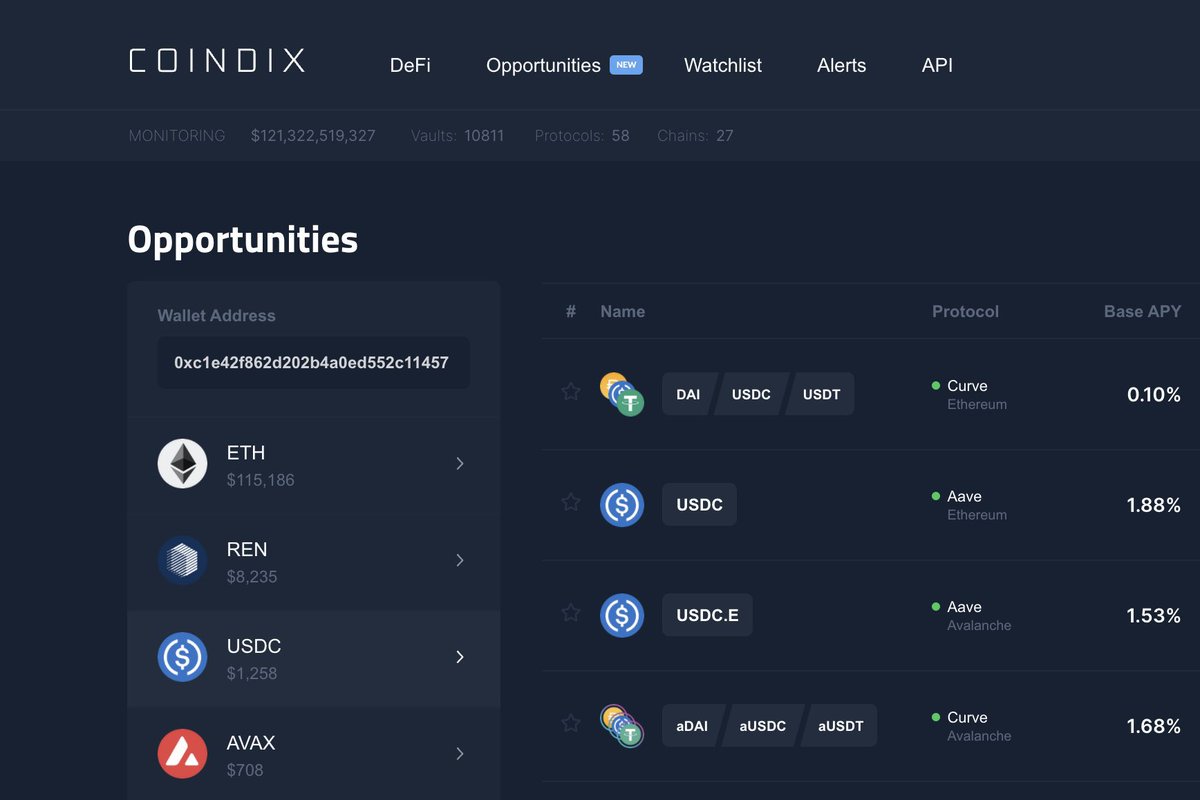Image resolution: width=1200 pixels, height=800 pixels.
Task: Select the USDC.E token tag
Action: pyautogui.click(x=707, y=615)
